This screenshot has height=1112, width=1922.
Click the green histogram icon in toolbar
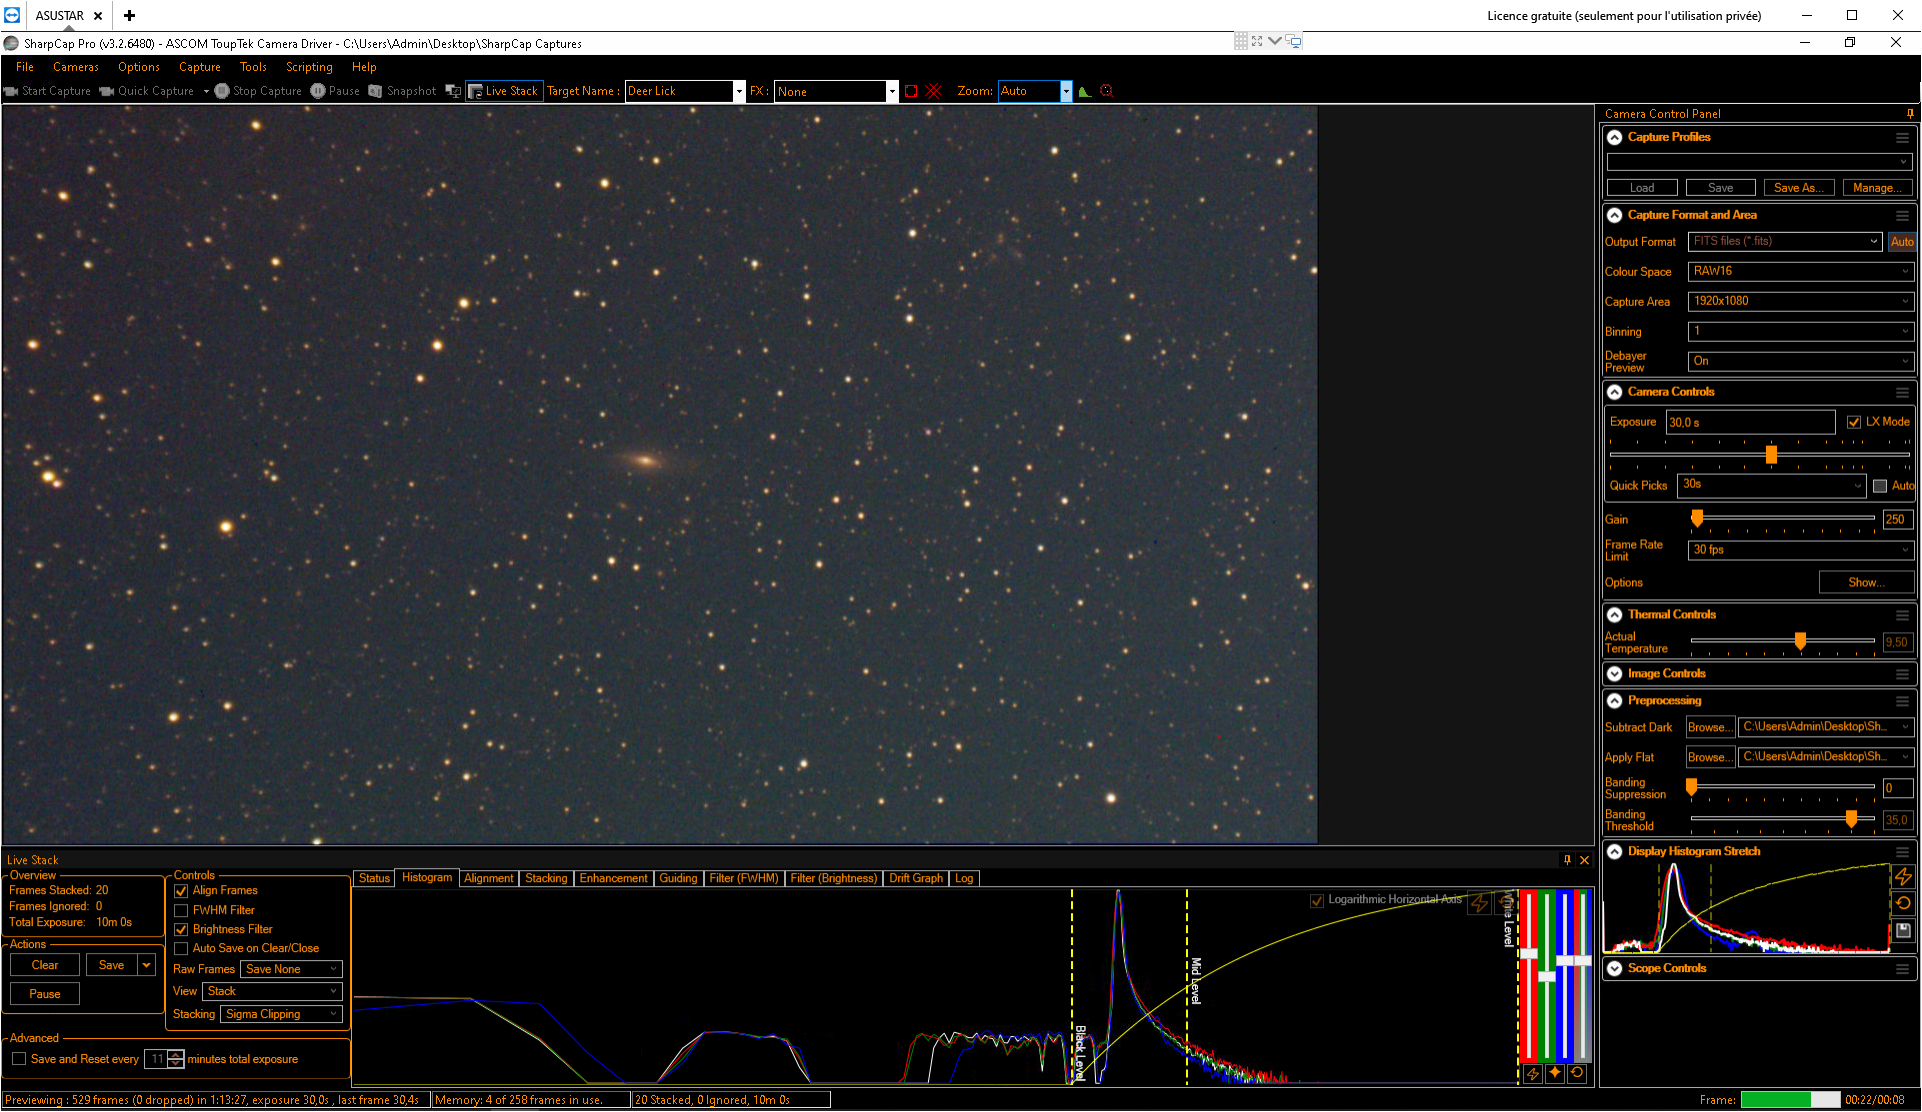pos(1085,91)
